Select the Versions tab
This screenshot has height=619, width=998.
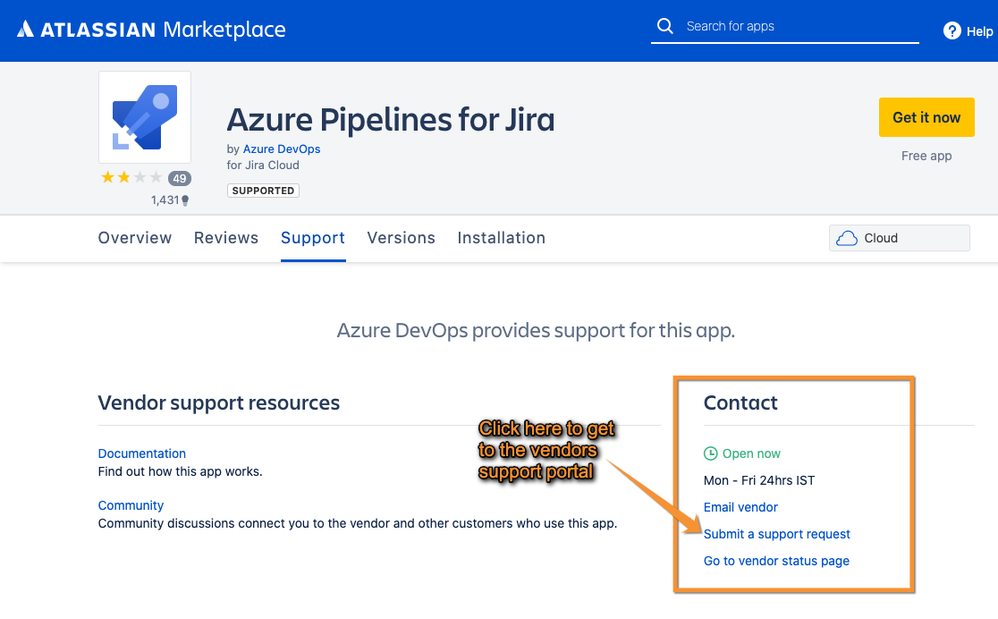click(x=401, y=238)
